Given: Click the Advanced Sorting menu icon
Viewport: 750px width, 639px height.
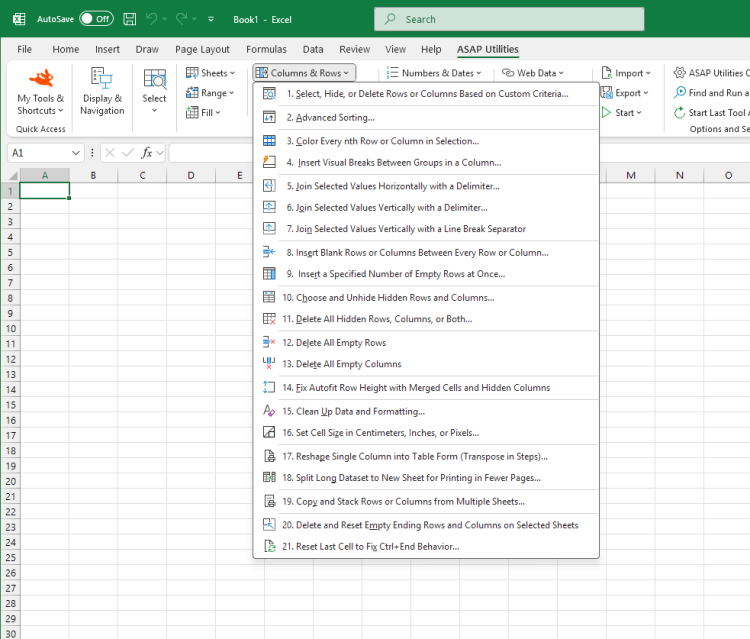Looking at the screenshot, I should 268,117.
